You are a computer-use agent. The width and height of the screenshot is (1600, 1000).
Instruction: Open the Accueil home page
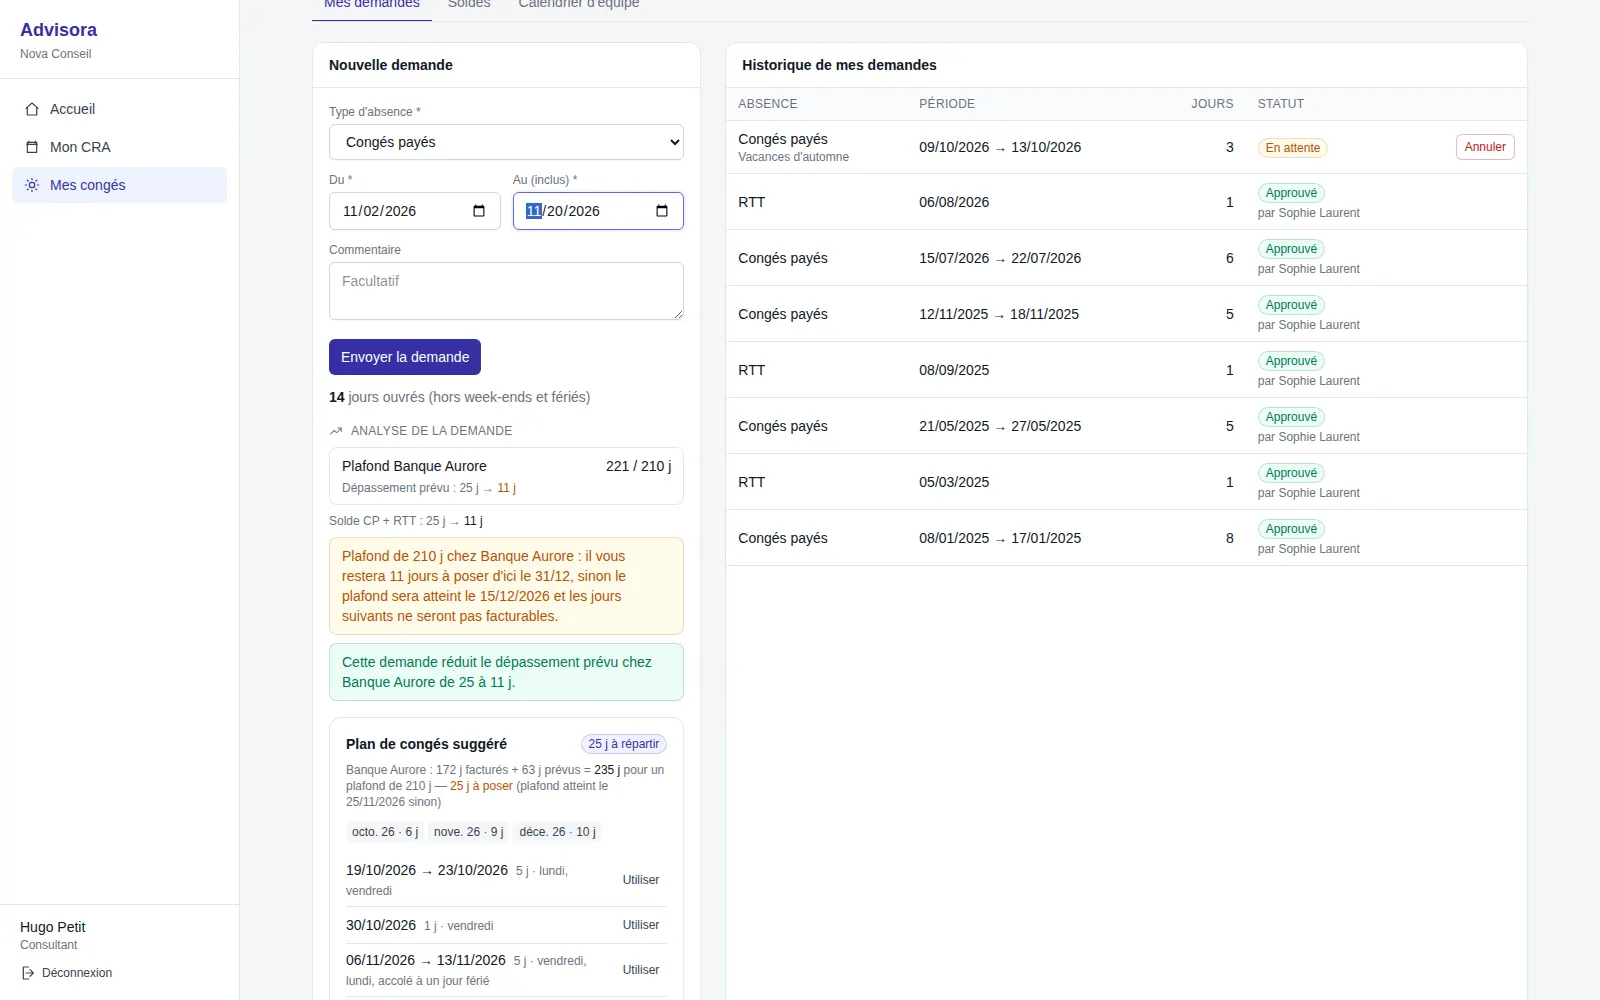(x=119, y=109)
